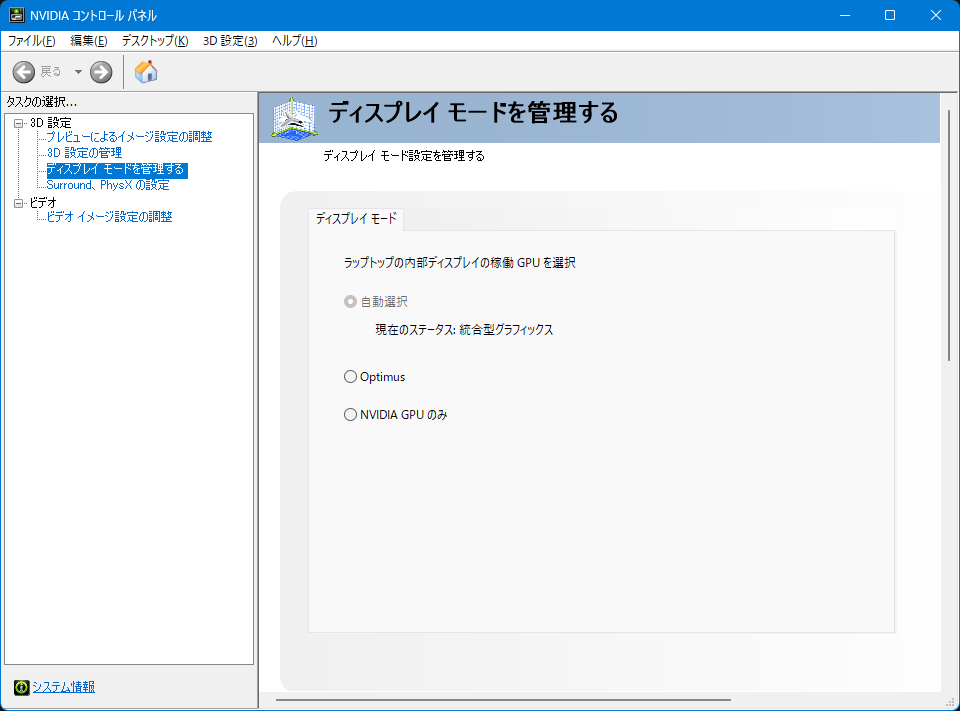960x711 pixels.
Task: Open the 編集(E) menu
Action: 89,41
